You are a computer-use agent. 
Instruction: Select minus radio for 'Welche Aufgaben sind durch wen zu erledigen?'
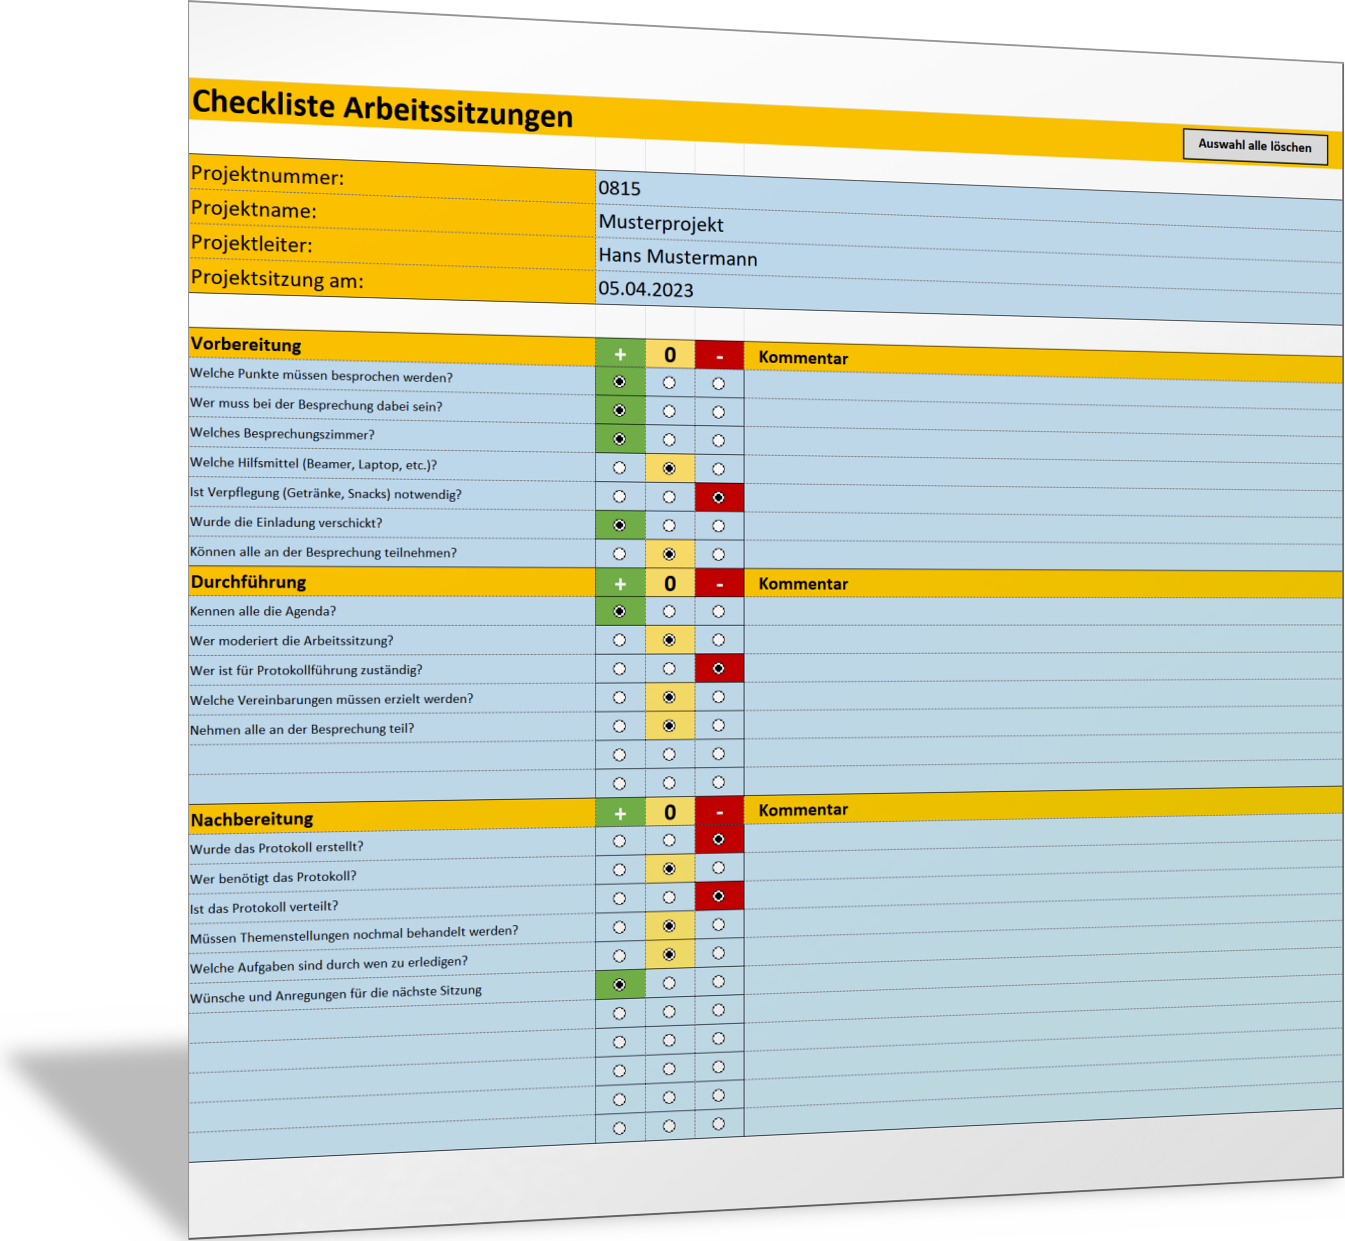click(718, 953)
